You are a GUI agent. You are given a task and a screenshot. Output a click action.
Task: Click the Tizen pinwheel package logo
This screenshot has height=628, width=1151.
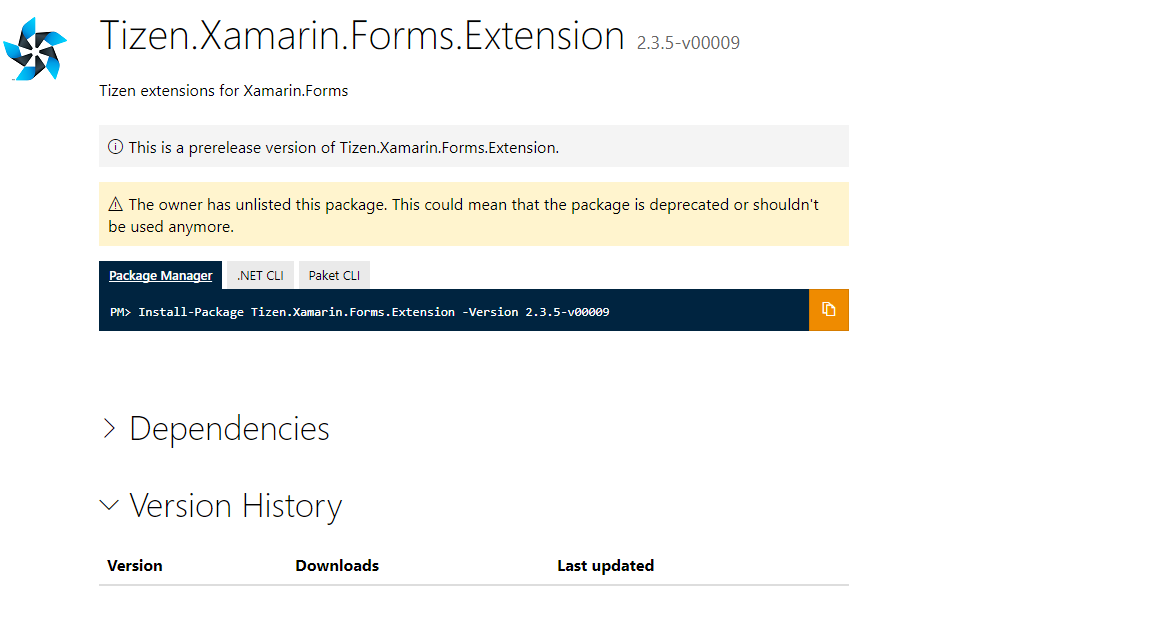pyautogui.click(x=35, y=47)
